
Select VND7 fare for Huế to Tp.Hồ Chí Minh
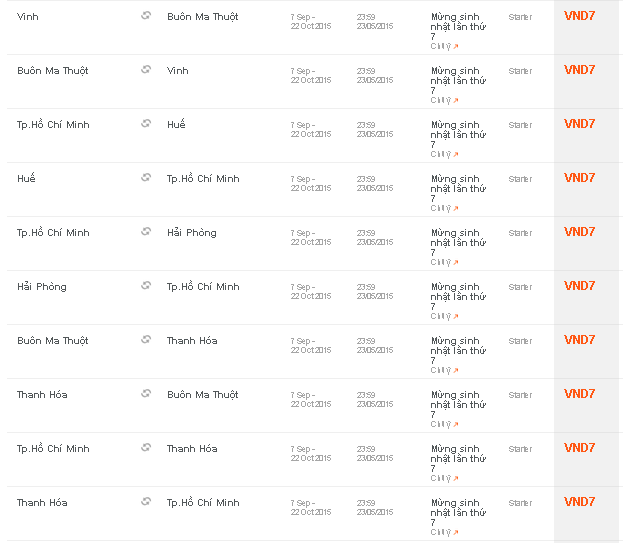tap(579, 178)
